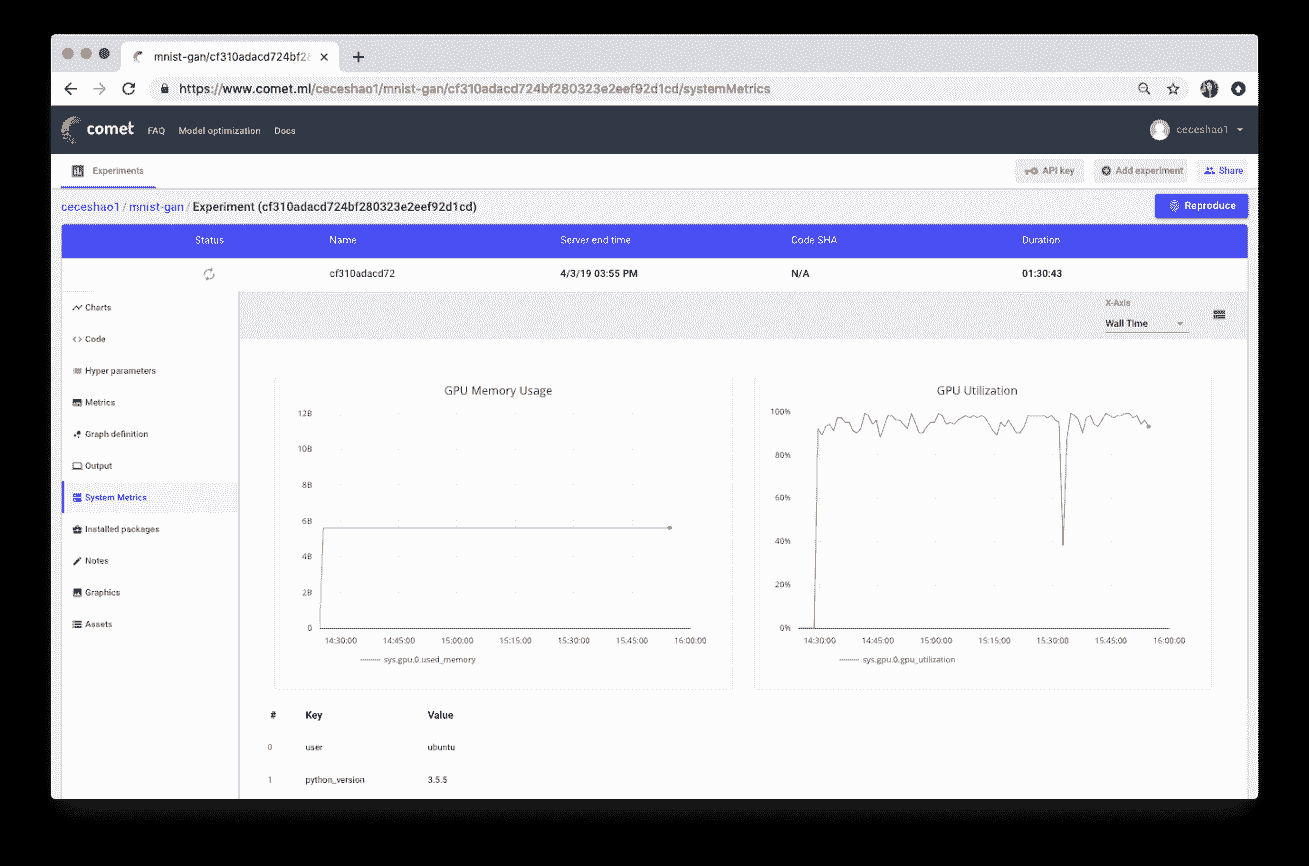This screenshot has height=866, width=1309.
Task: Switch to the Experiments tab
Action: 108,171
